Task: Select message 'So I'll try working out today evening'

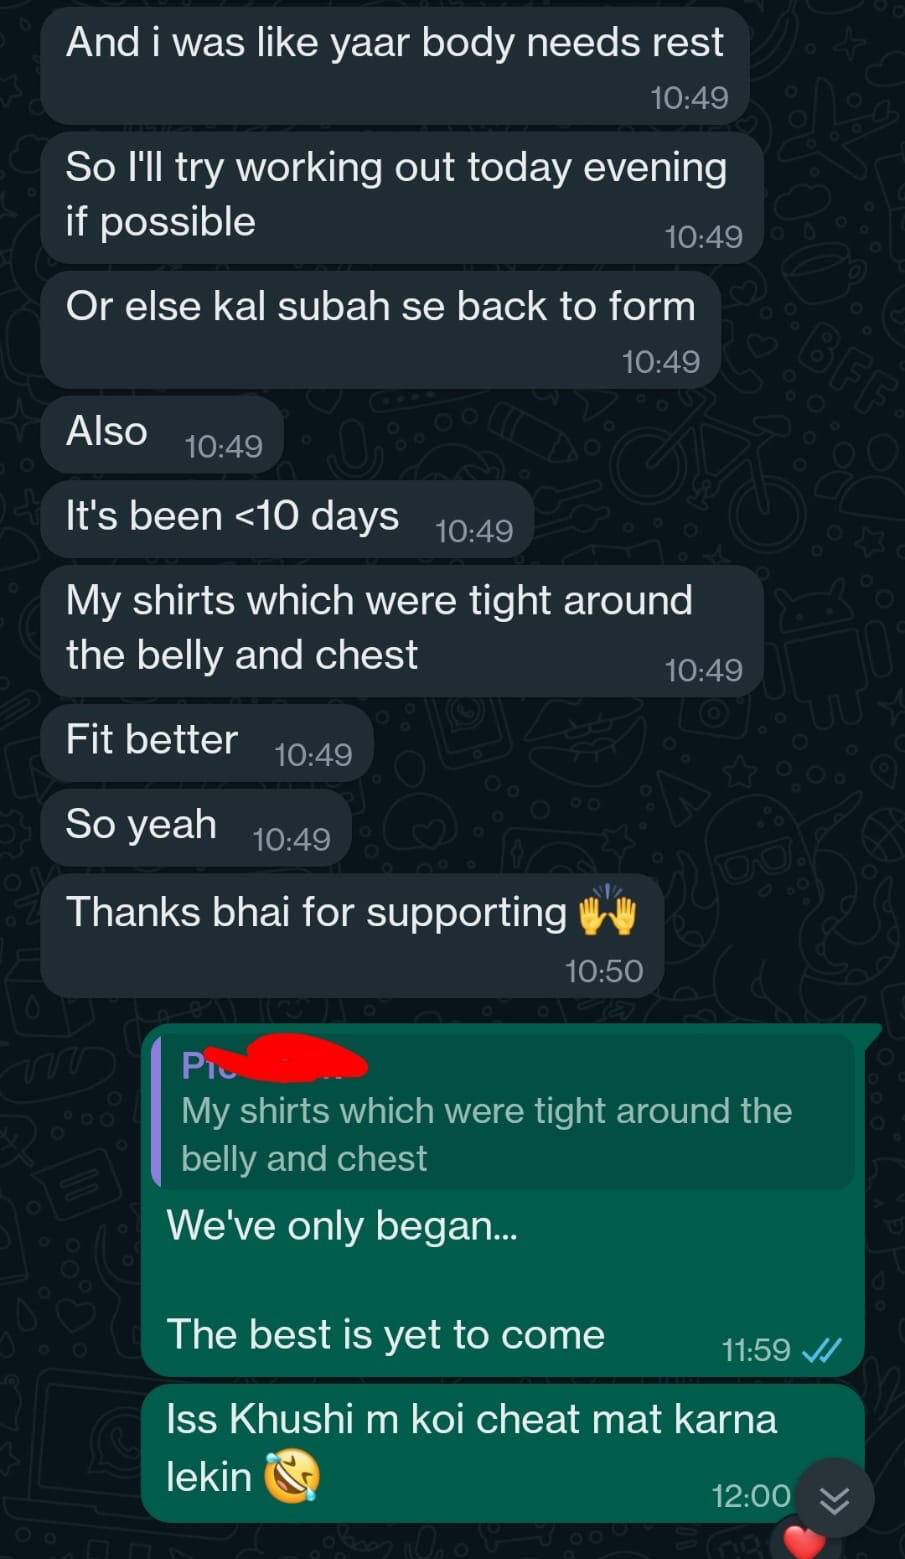Action: click(x=401, y=198)
